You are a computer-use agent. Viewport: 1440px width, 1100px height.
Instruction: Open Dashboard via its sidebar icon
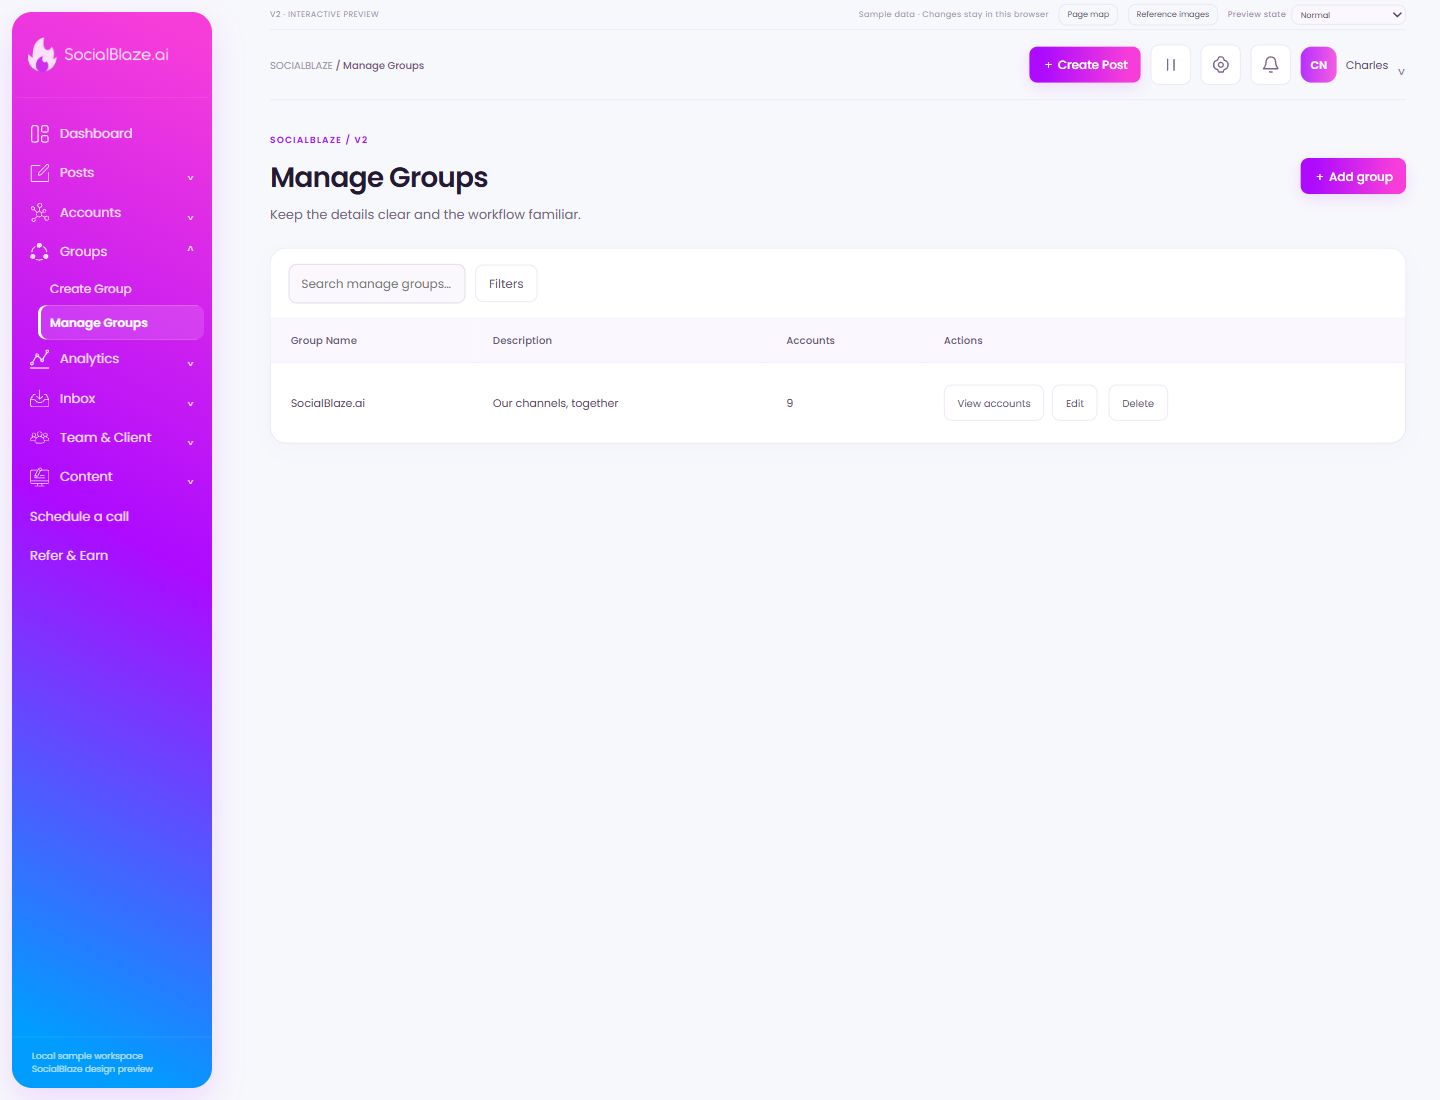coord(40,134)
